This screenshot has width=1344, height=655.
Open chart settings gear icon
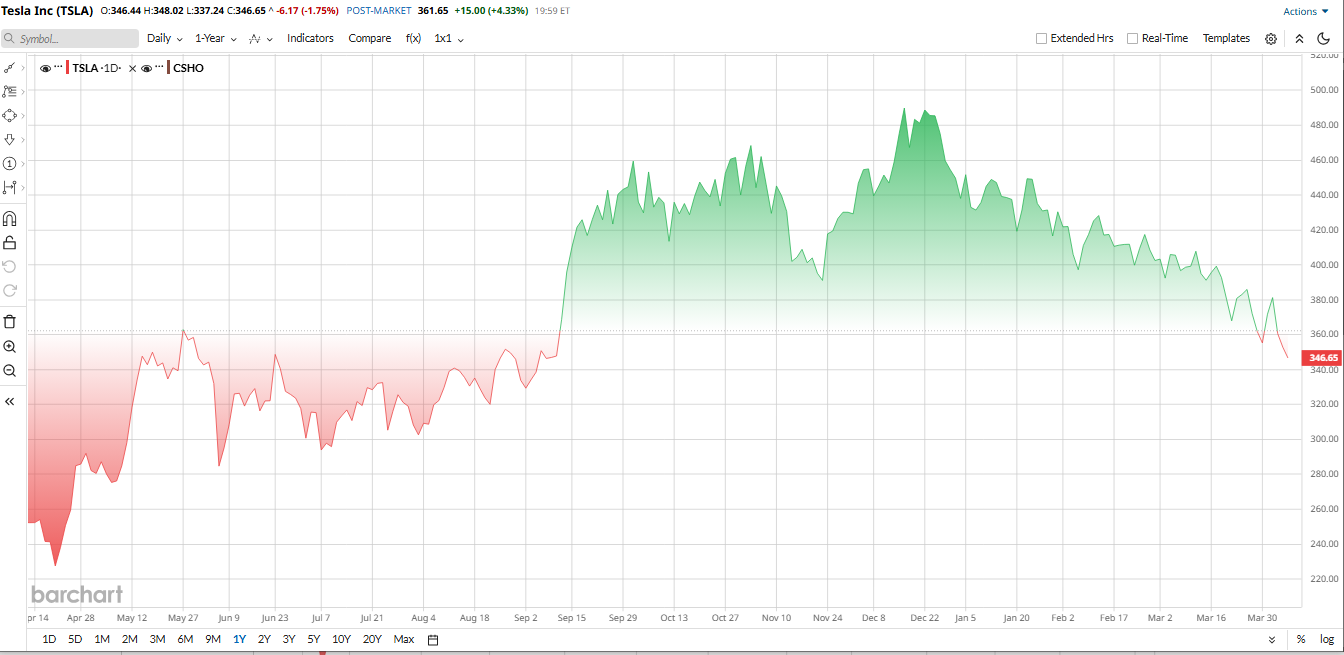tap(1271, 39)
